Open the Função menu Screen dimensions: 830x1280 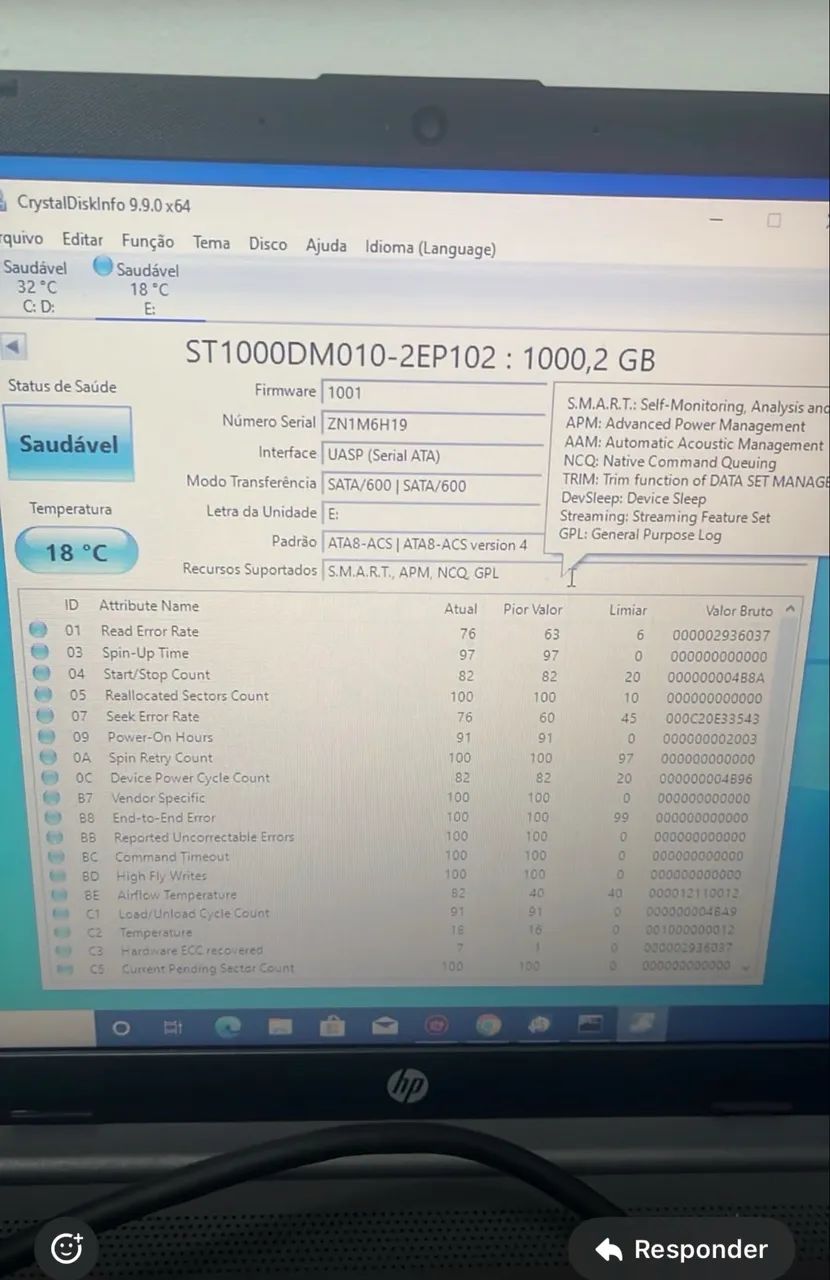point(147,242)
